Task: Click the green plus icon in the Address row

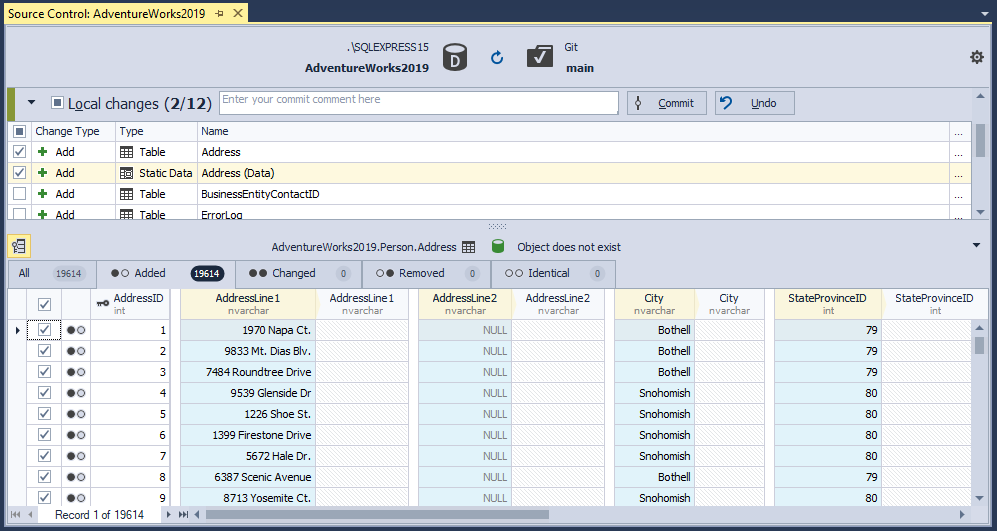Action: (43, 152)
